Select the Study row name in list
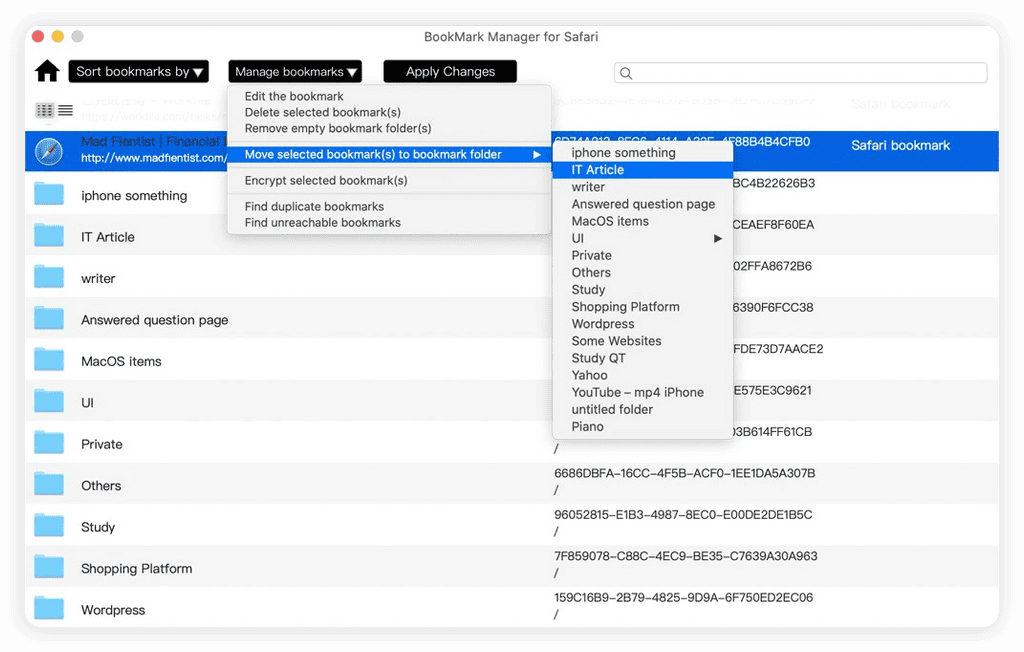 98,527
